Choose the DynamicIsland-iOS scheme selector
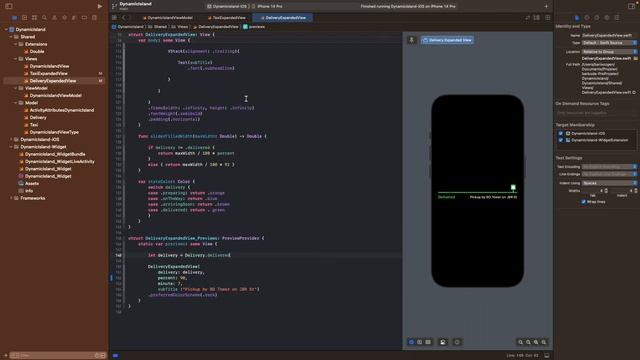Viewport: 640px width, 360px height. click(x=227, y=7)
